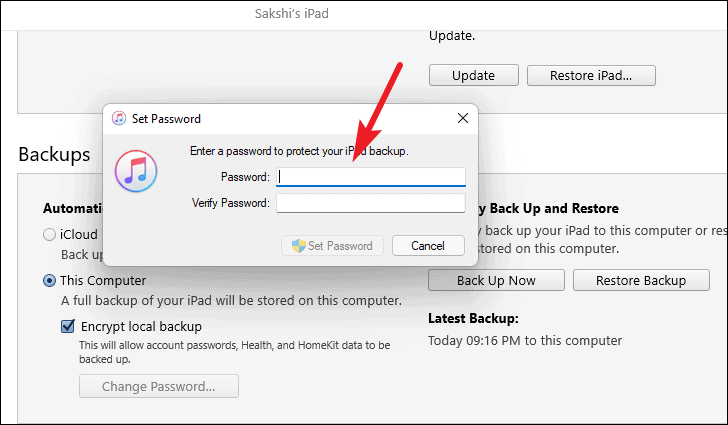Screen dimensions: 728x425
Task: Click the Backups section heading
Action: click(x=54, y=154)
